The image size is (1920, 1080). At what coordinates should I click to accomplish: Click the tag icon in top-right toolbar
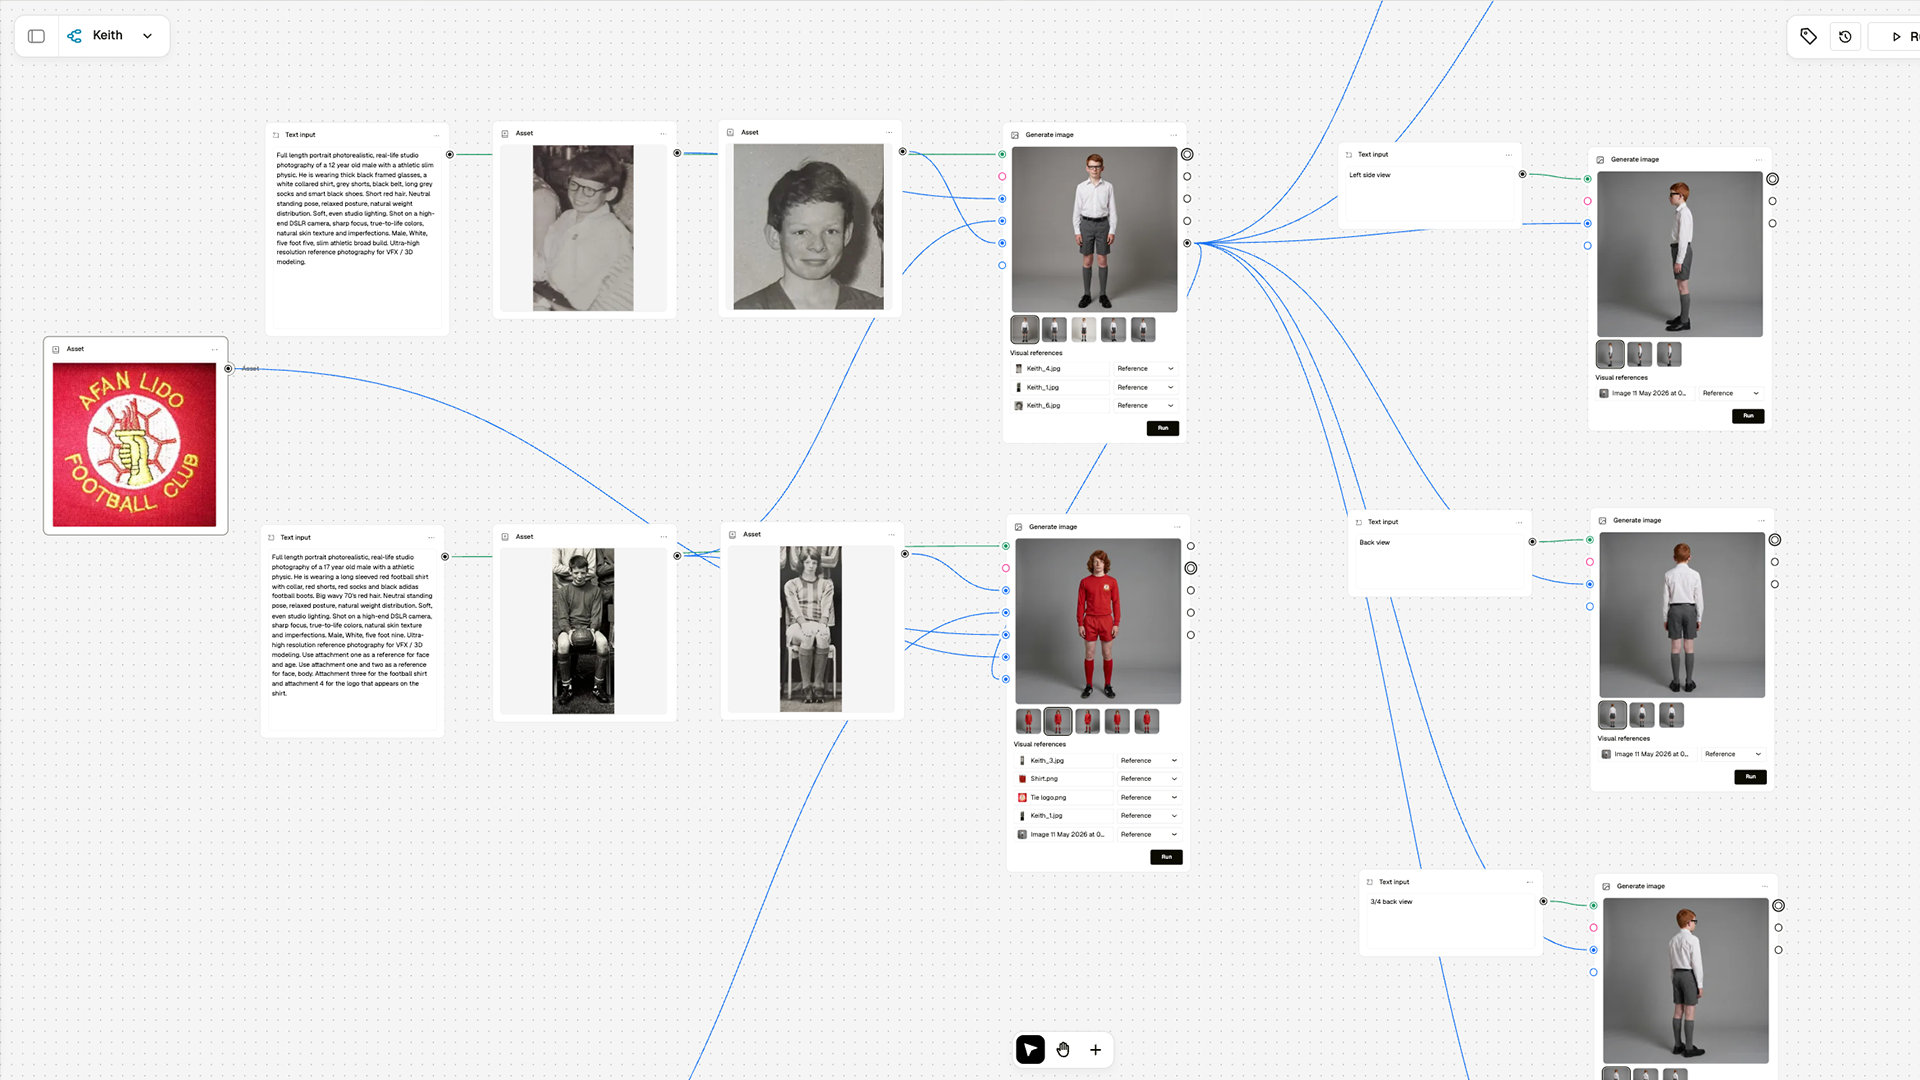coord(1808,36)
